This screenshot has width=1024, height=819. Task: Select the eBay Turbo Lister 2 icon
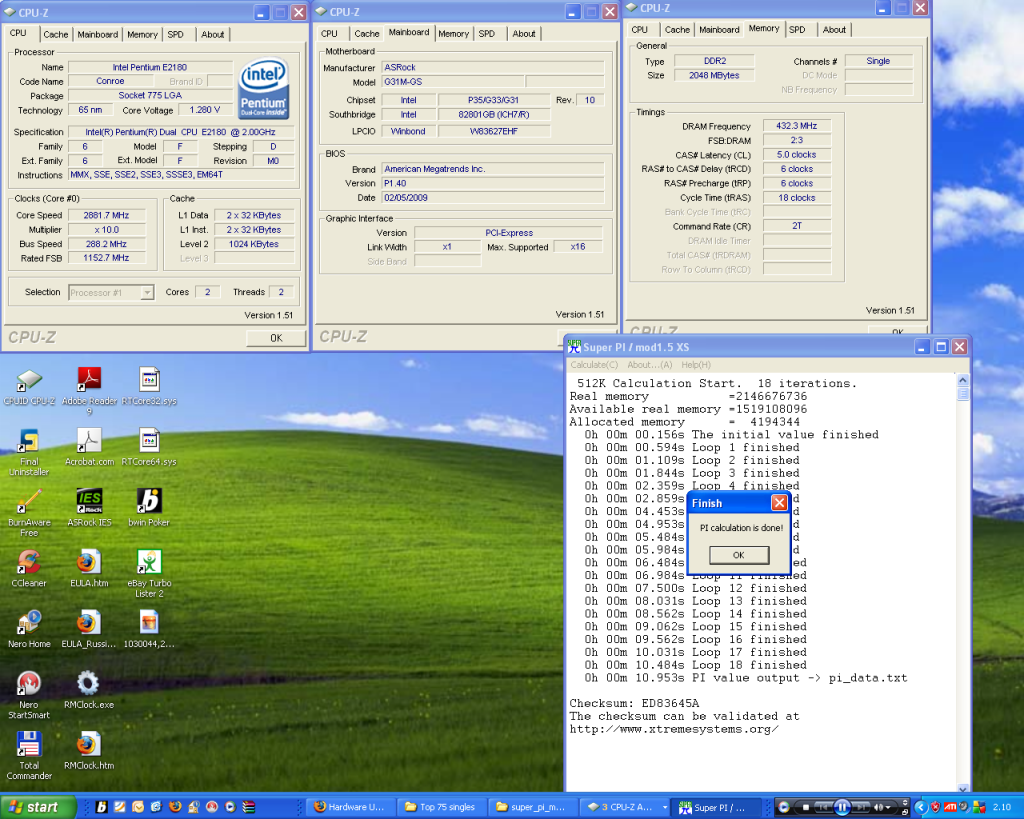point(149,562)
